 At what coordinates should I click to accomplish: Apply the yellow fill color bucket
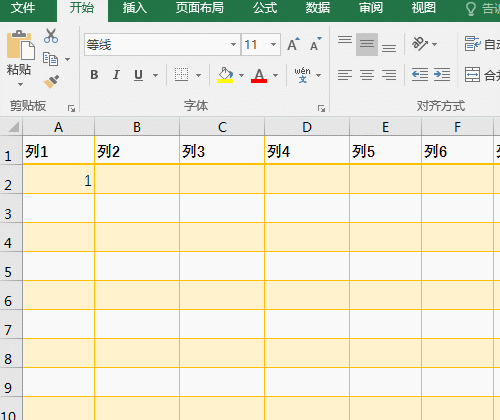click(x=225, y=75)
